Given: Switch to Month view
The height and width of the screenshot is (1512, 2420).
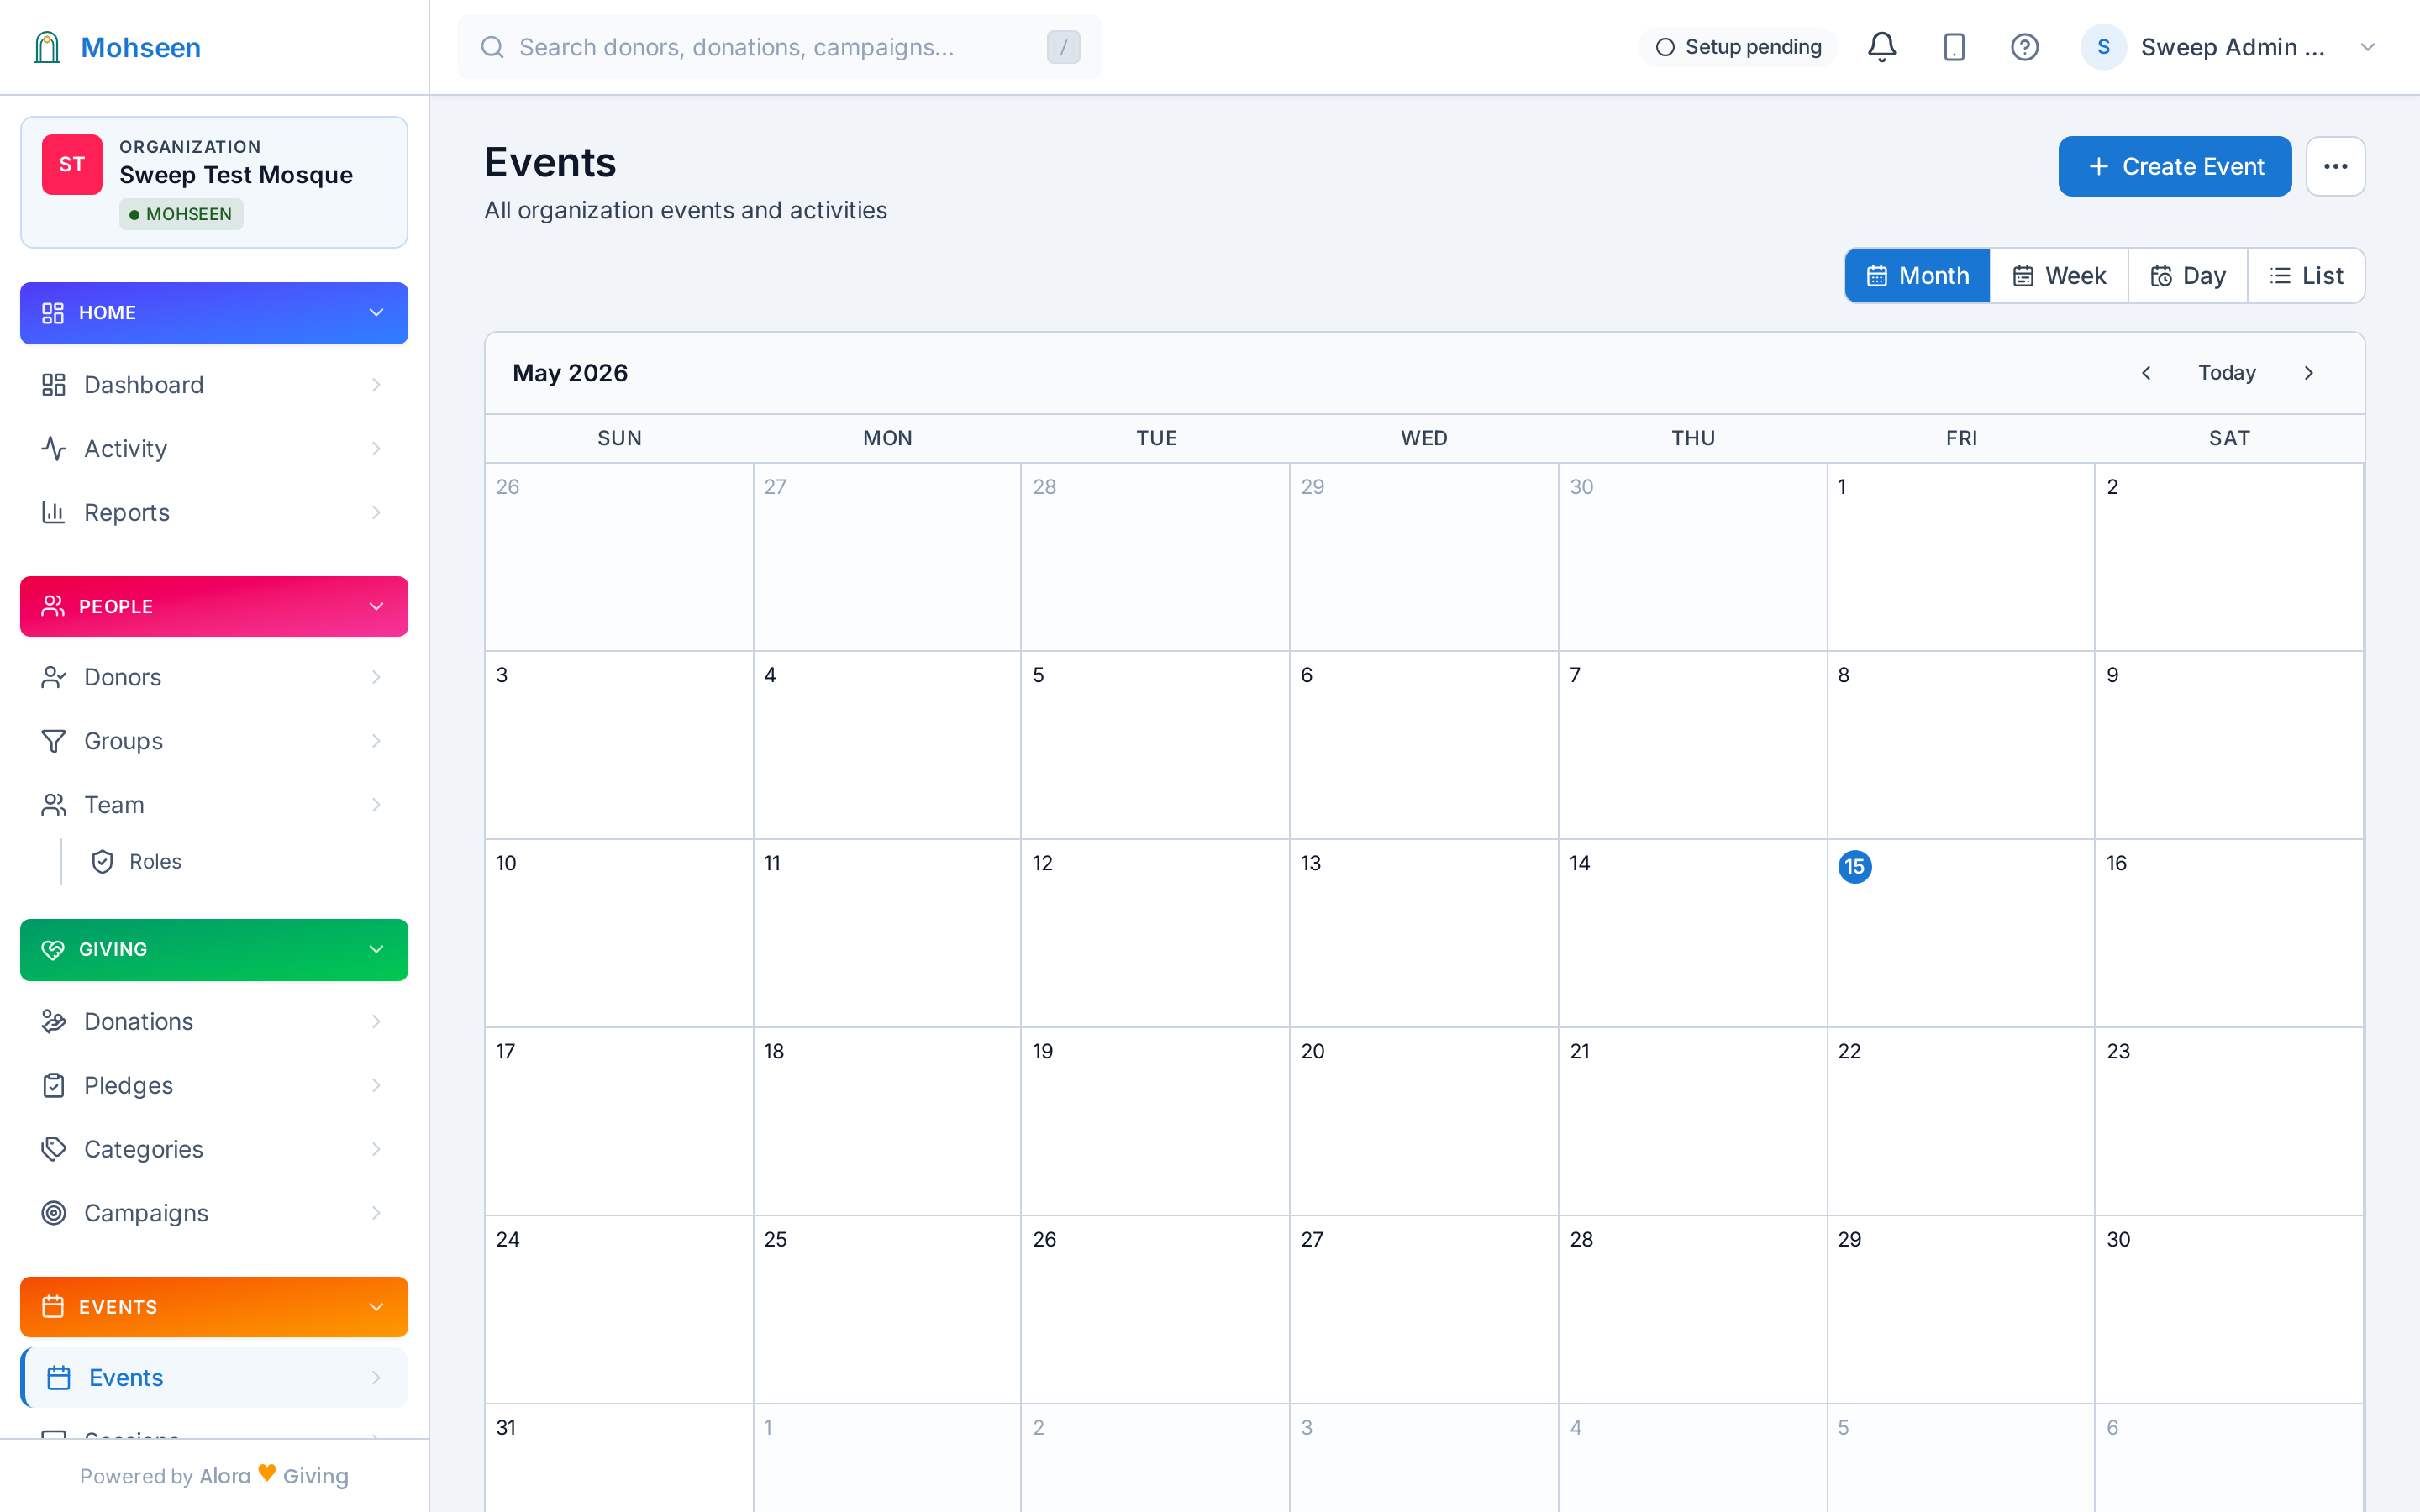Looking at the screenshot, I should (1917, 276).
